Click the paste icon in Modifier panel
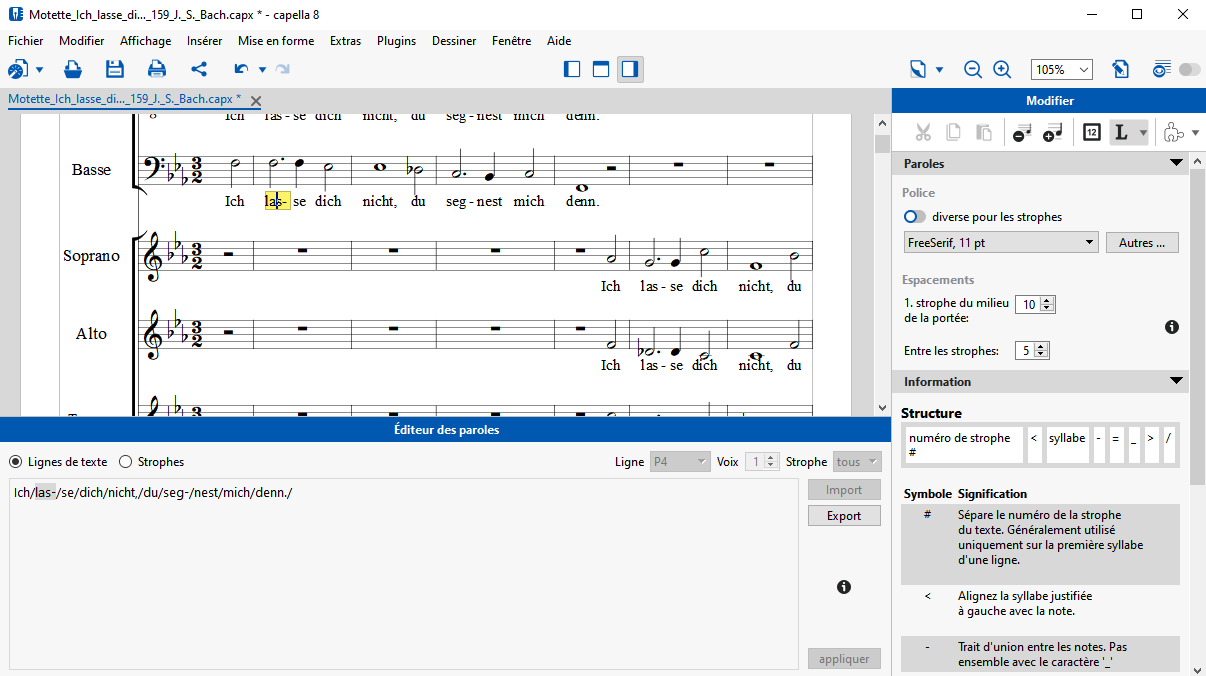The image size is (1206, 676). click(x=984, y=132)
